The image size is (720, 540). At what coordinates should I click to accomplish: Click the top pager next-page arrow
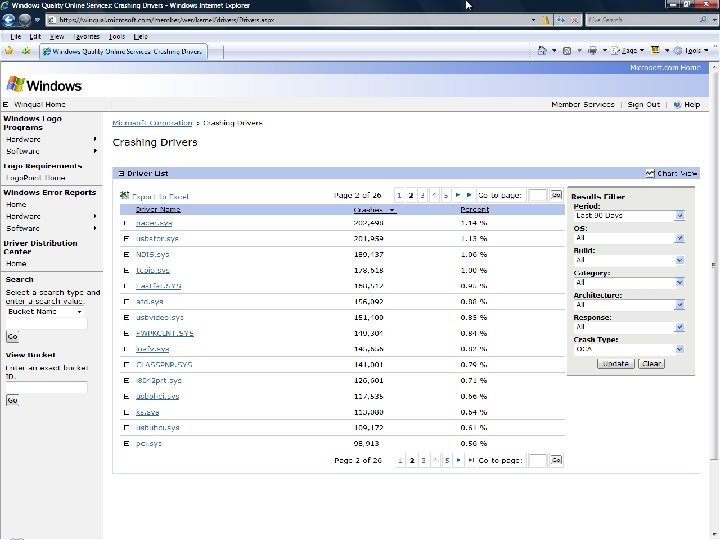click(458, 195)
